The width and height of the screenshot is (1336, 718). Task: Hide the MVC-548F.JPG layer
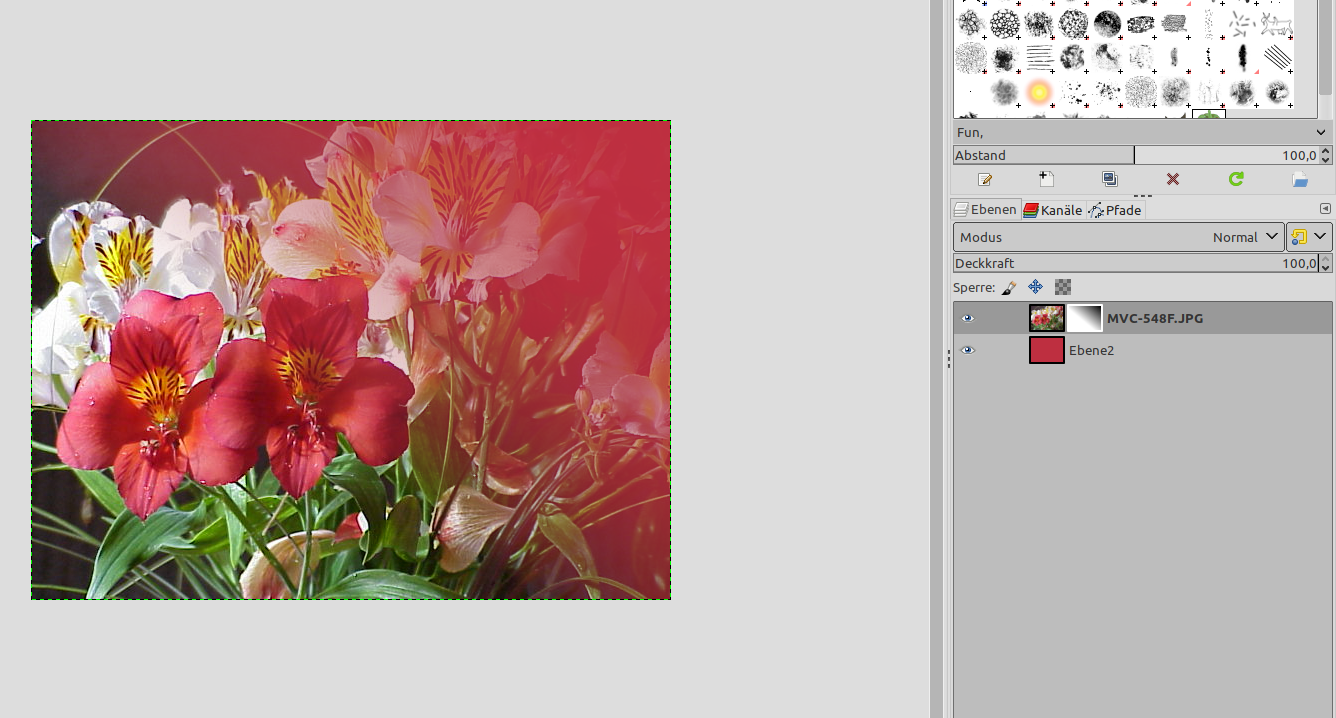(967, 319)
